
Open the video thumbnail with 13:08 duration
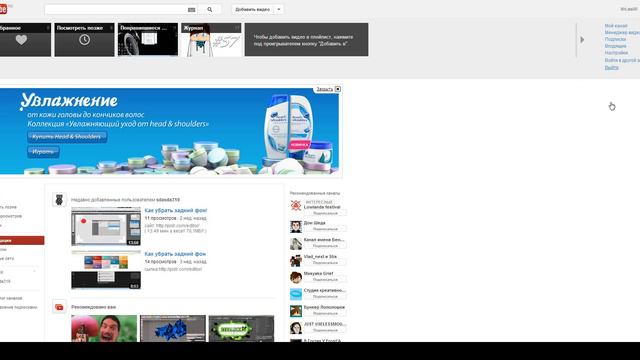(x=106, y=227)
